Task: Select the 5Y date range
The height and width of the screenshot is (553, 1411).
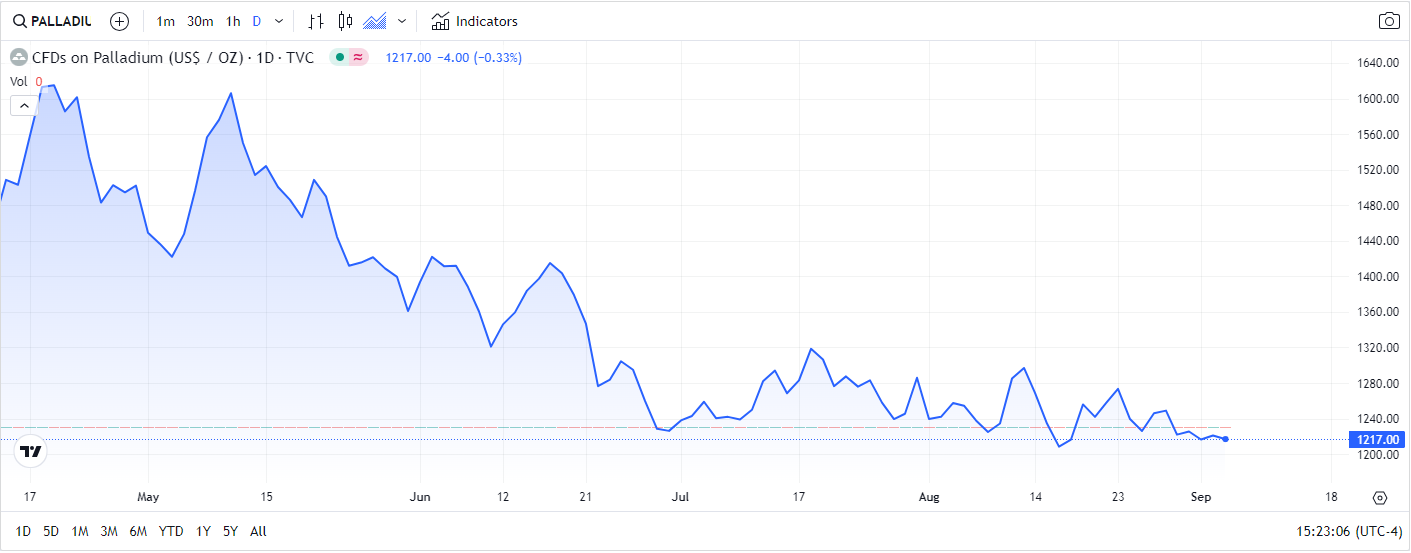Action: (x=231, y=531)
